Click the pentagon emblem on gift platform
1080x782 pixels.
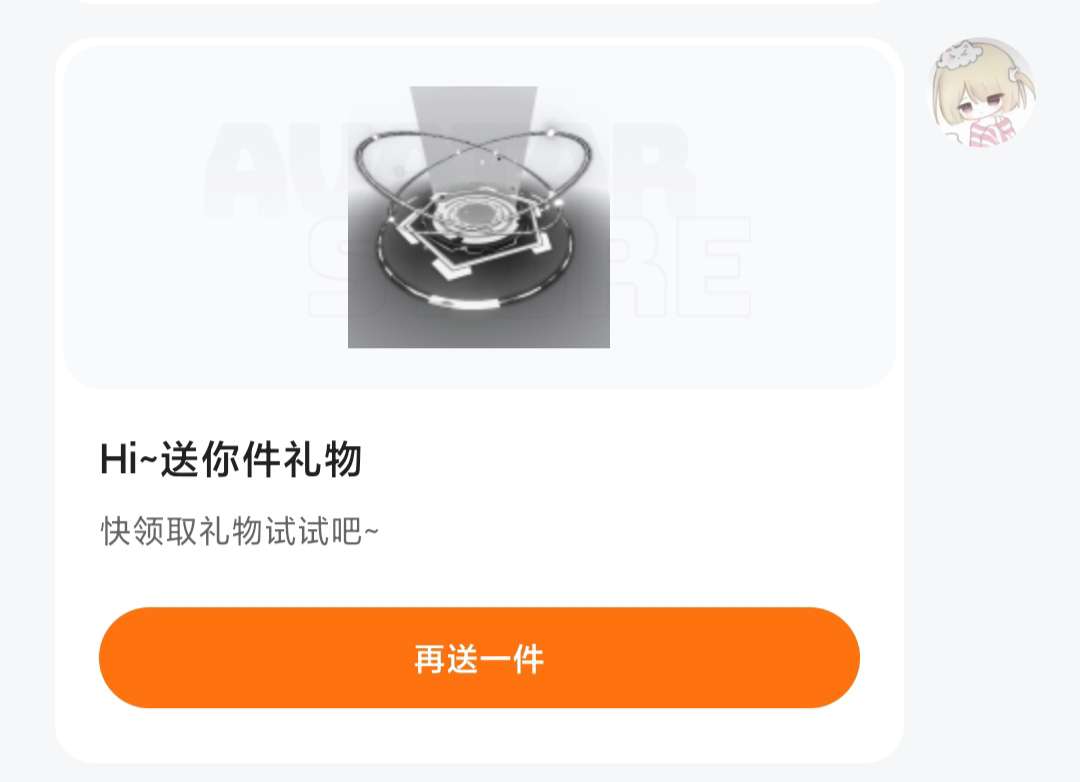[x=475, y=234]
